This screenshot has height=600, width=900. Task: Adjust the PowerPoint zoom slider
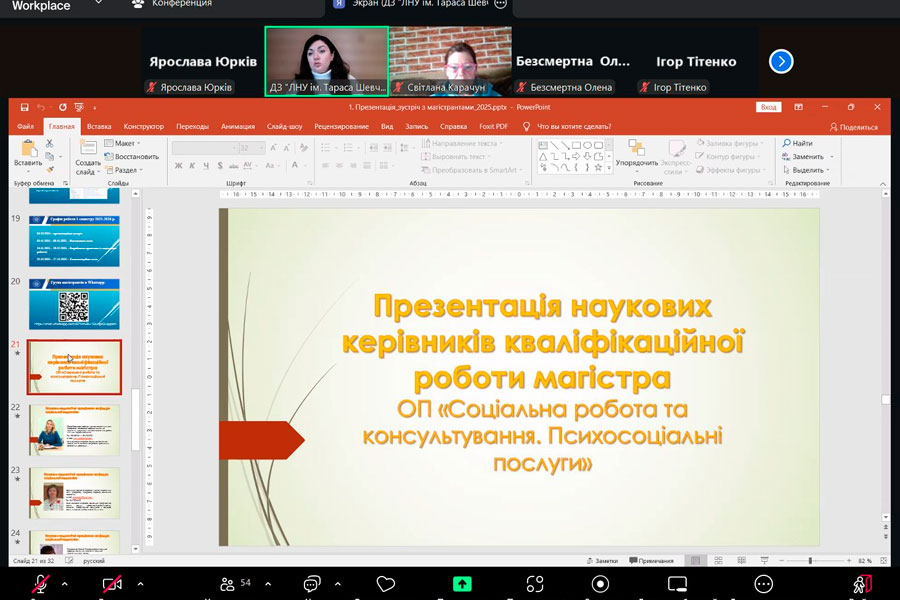pyautogui.click(x=810, y=561)
